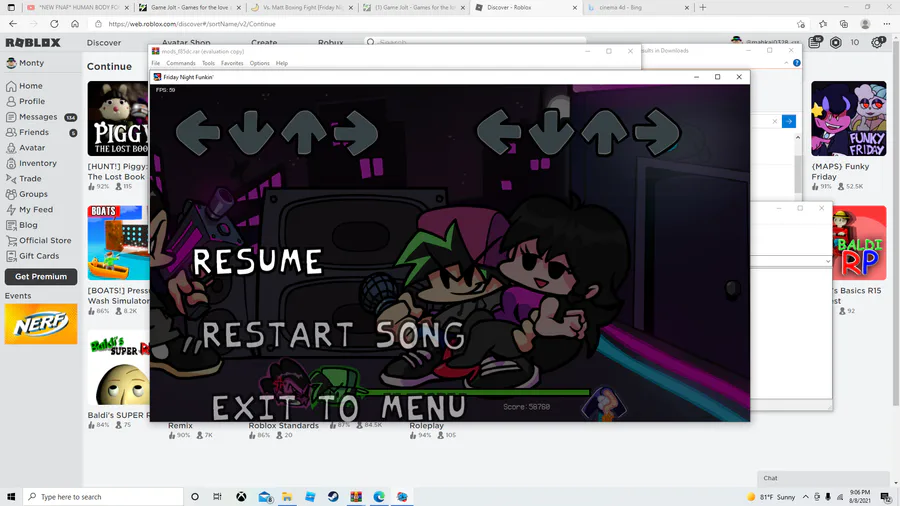900x506 pixels.
Task: Collapse the Explorer window ribbon
Action: click(786, 63)
